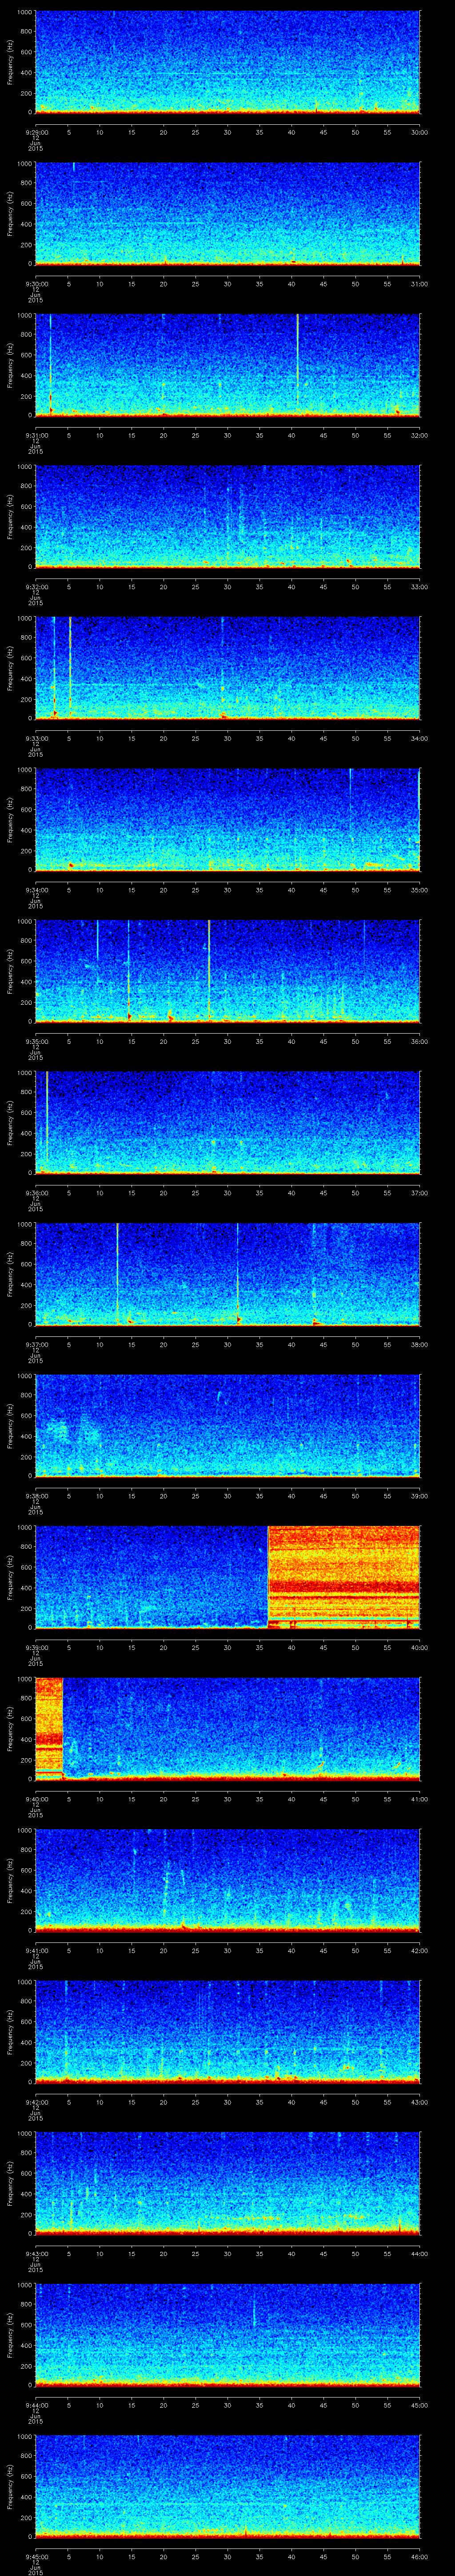Open the spectrogram panel beginning at 9:43:00
The image size is (455, 2576).
[x=227, y=2183]
